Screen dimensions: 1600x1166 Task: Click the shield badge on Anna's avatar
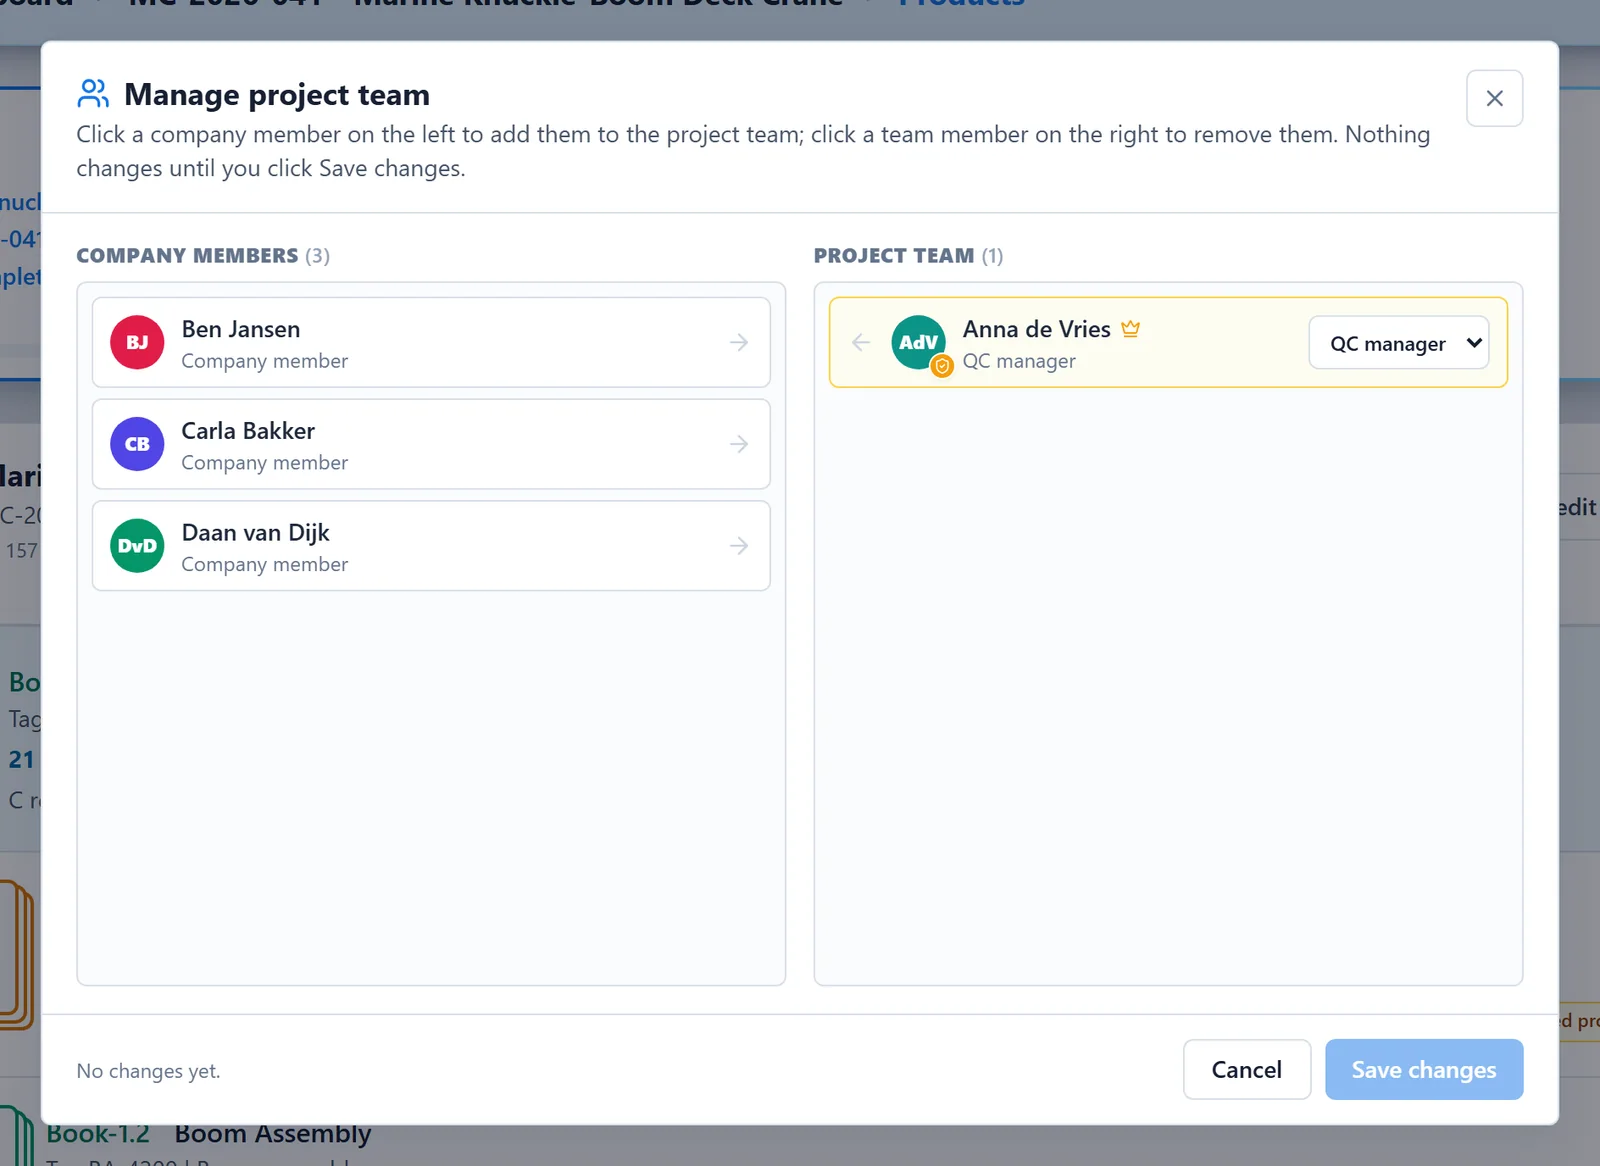click(x=942, y=366)
